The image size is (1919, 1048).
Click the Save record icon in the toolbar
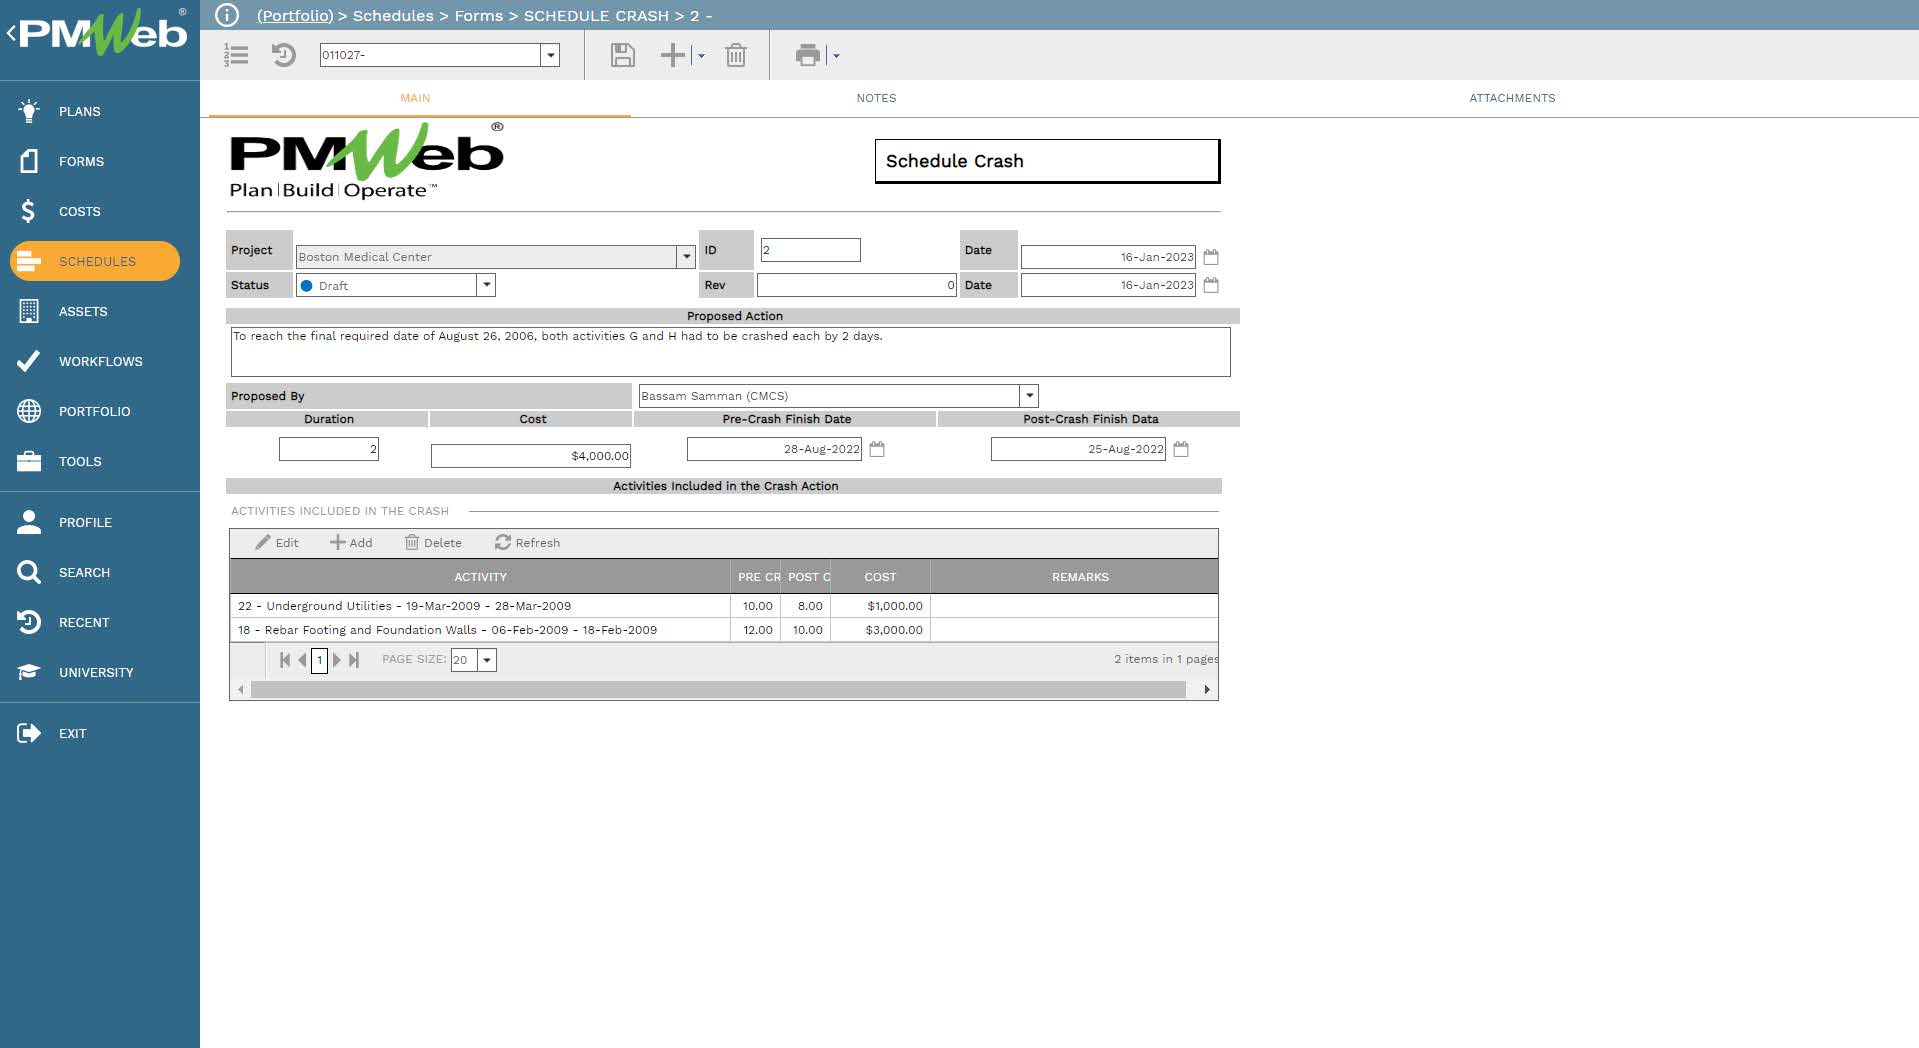[x=620, y=55]
